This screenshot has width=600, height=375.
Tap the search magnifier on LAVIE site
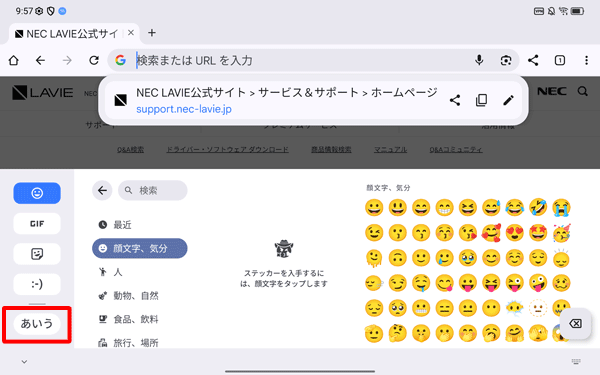point(582,91)
